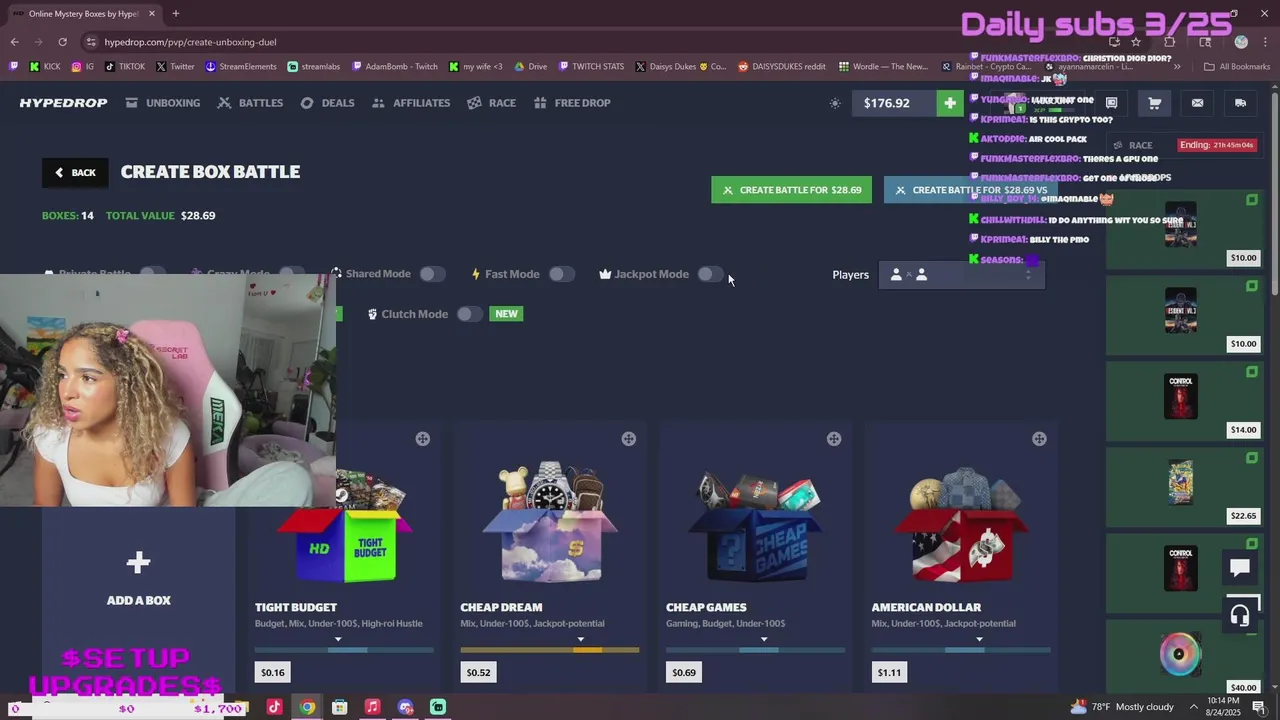1280x720 pixels.
Task: Expand Cheap Games box details arrow
Action: tap(764, 639)
